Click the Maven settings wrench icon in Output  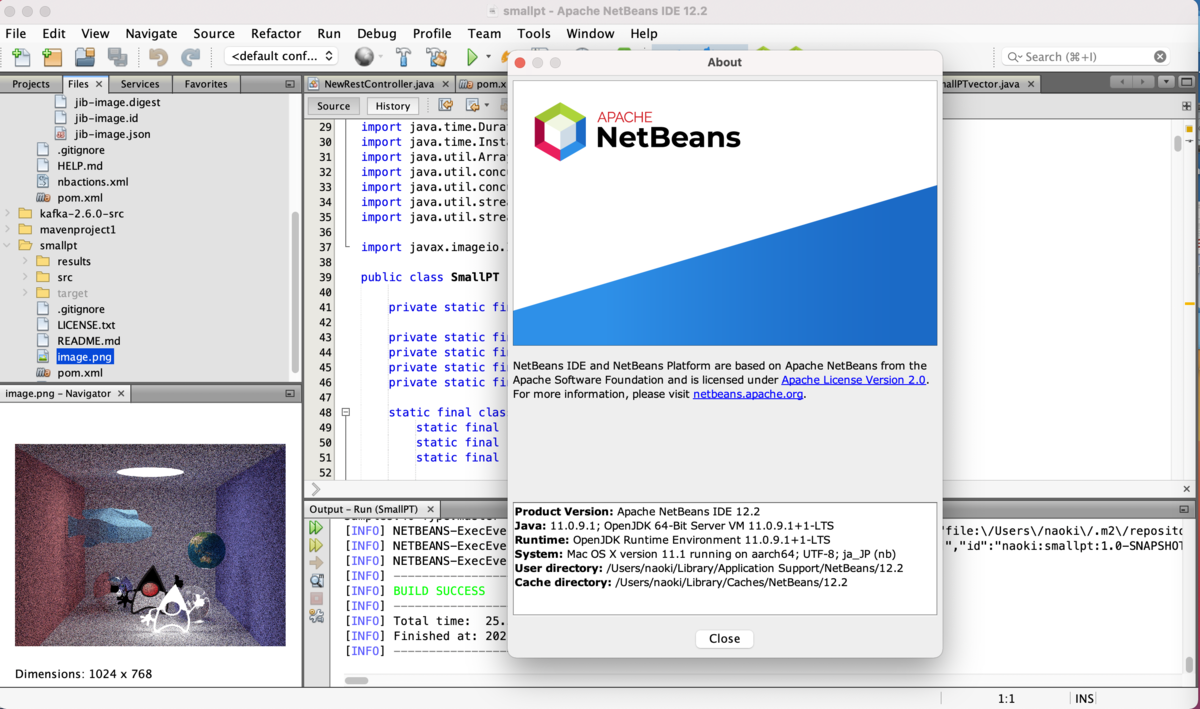(x=316, y=616)
